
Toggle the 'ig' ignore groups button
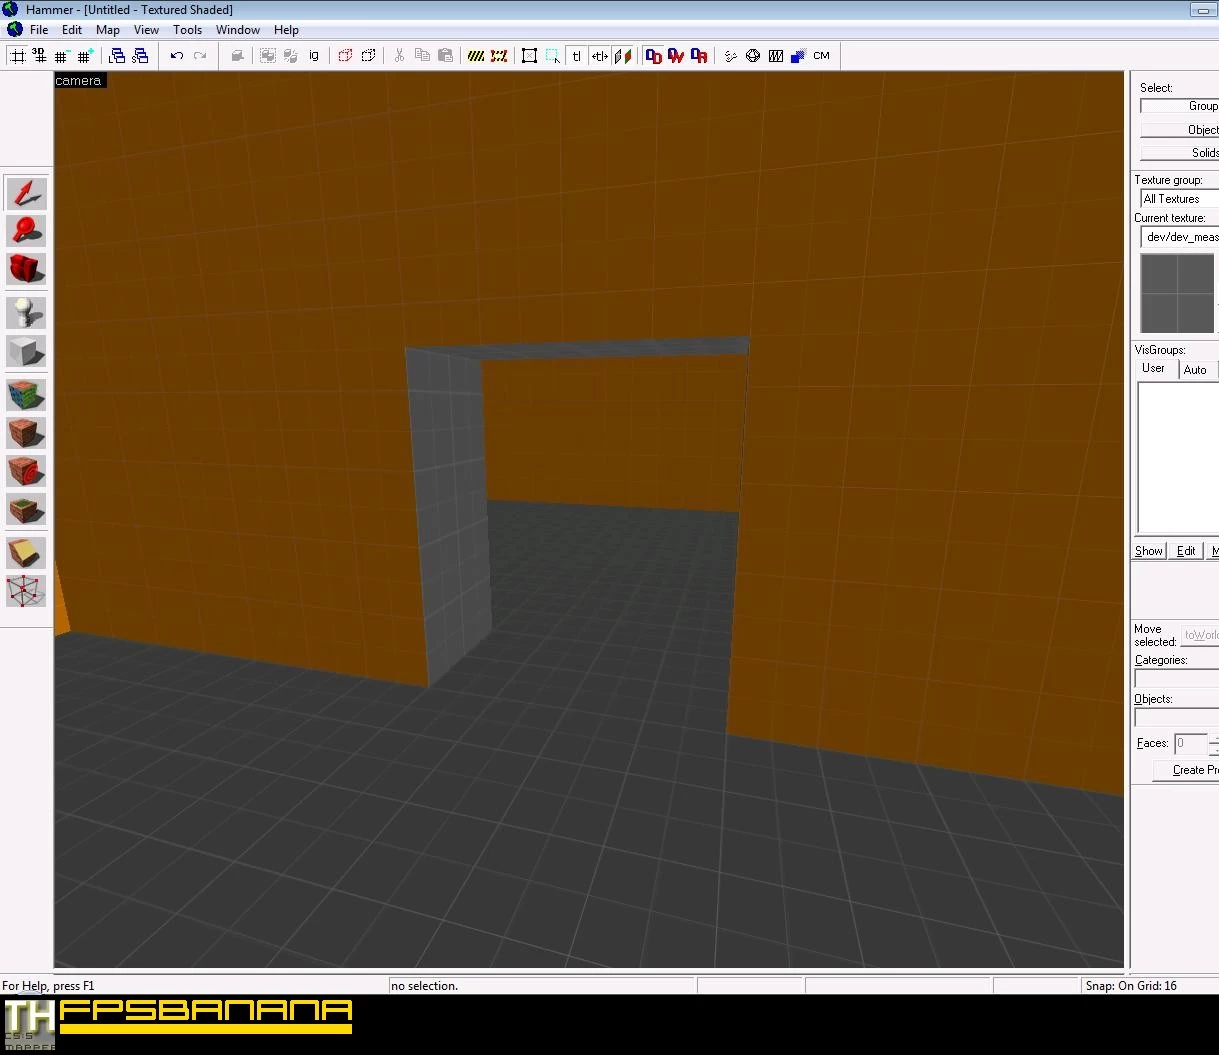tap(314, 56)
